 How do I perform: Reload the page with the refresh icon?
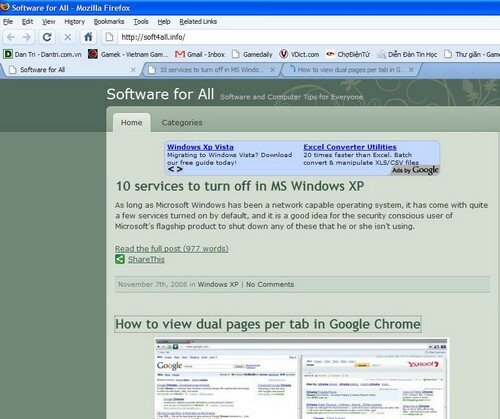pyautogui.click(x=47, y=37)
